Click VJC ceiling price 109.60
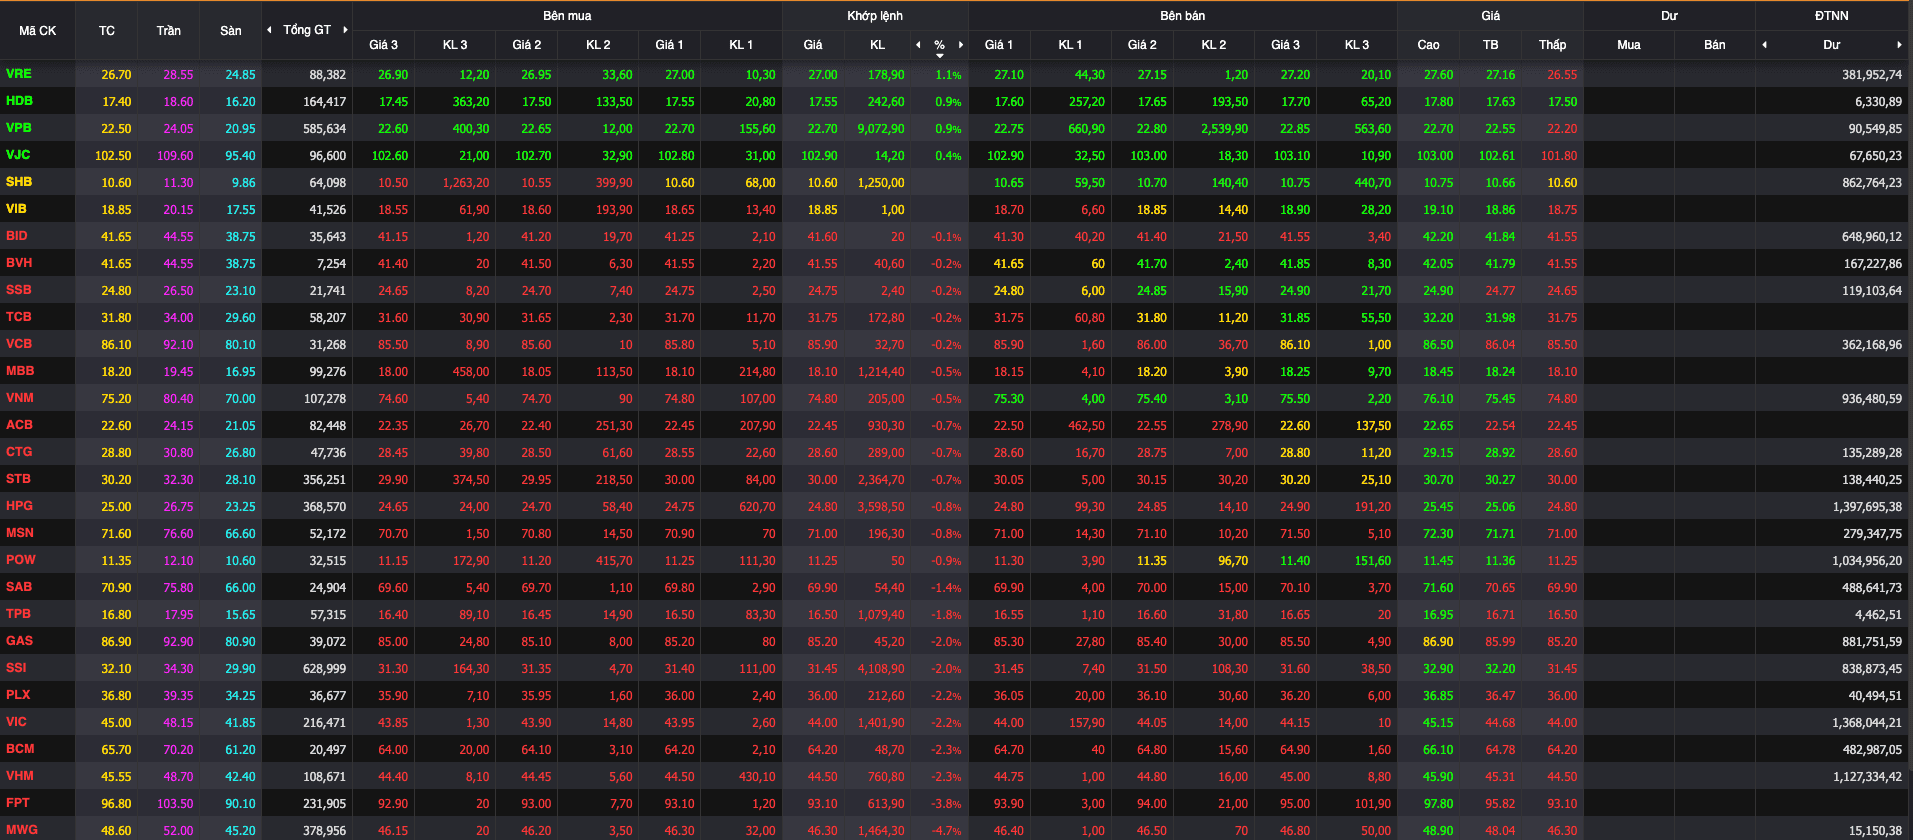1913x840 pixels. (175, 156)
